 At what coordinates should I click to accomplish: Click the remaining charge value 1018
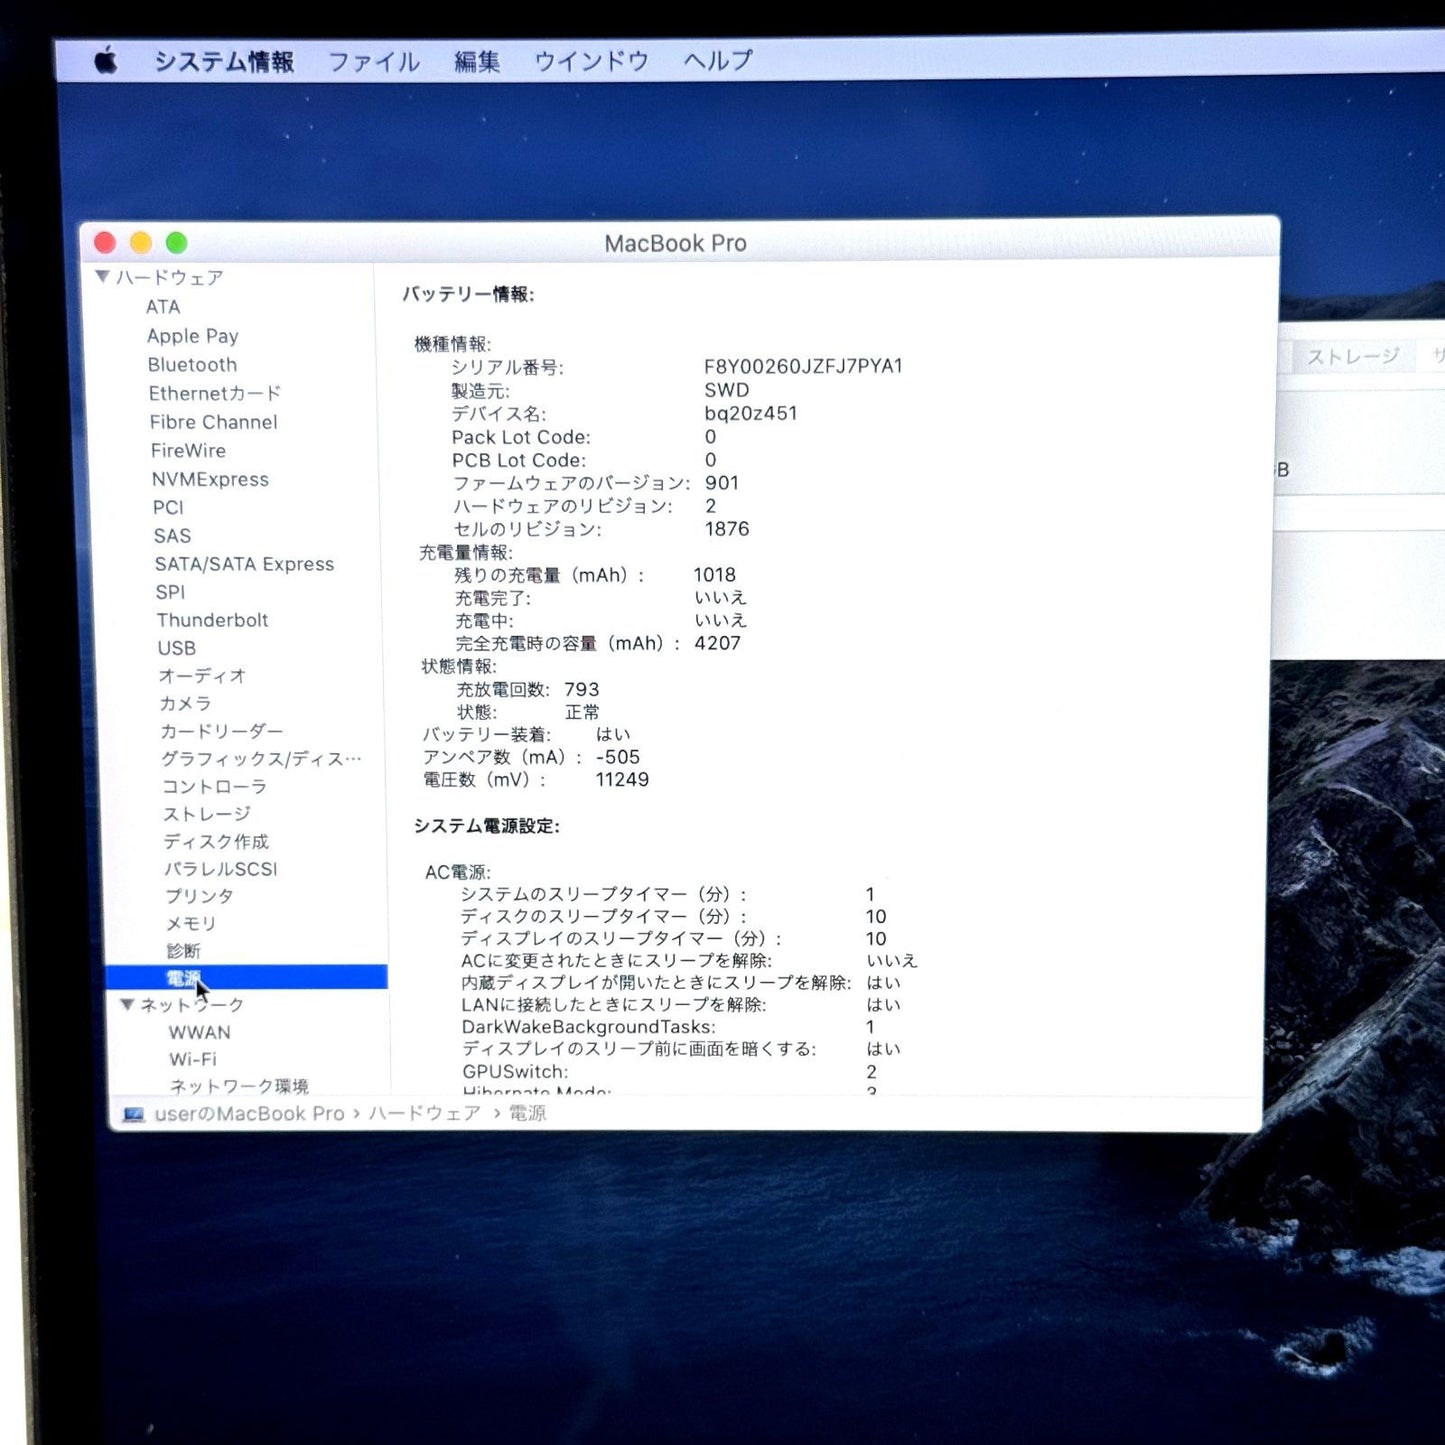[715, 575]
